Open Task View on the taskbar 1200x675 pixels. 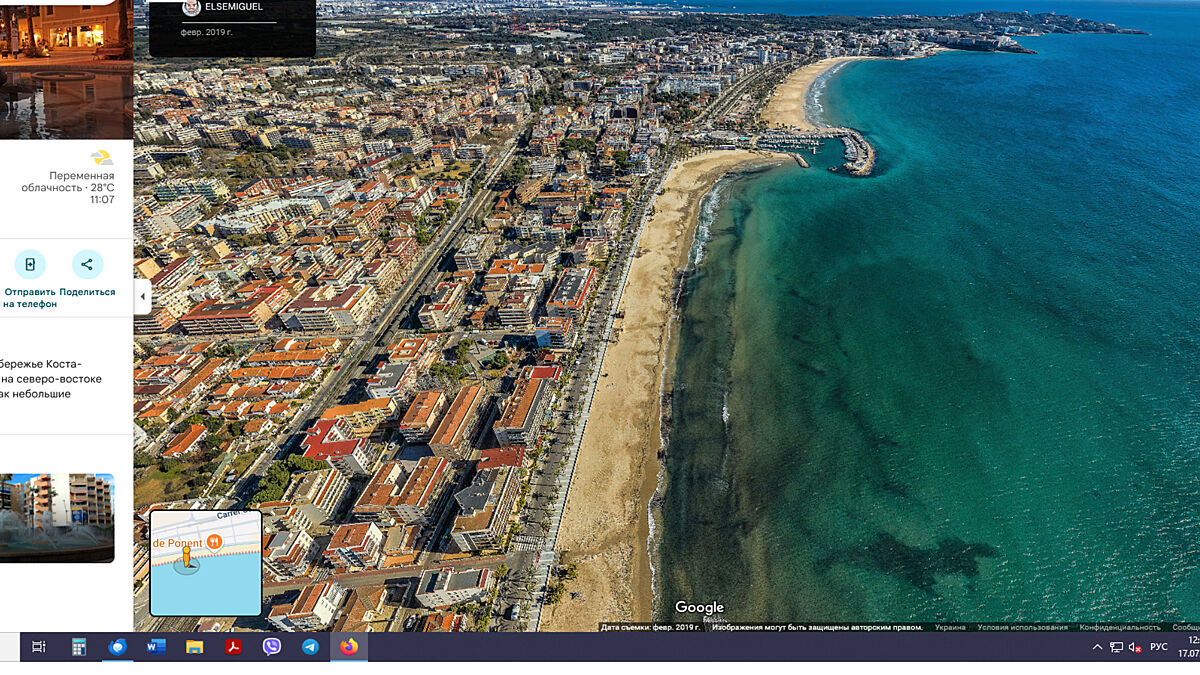(x=39, y=647)
